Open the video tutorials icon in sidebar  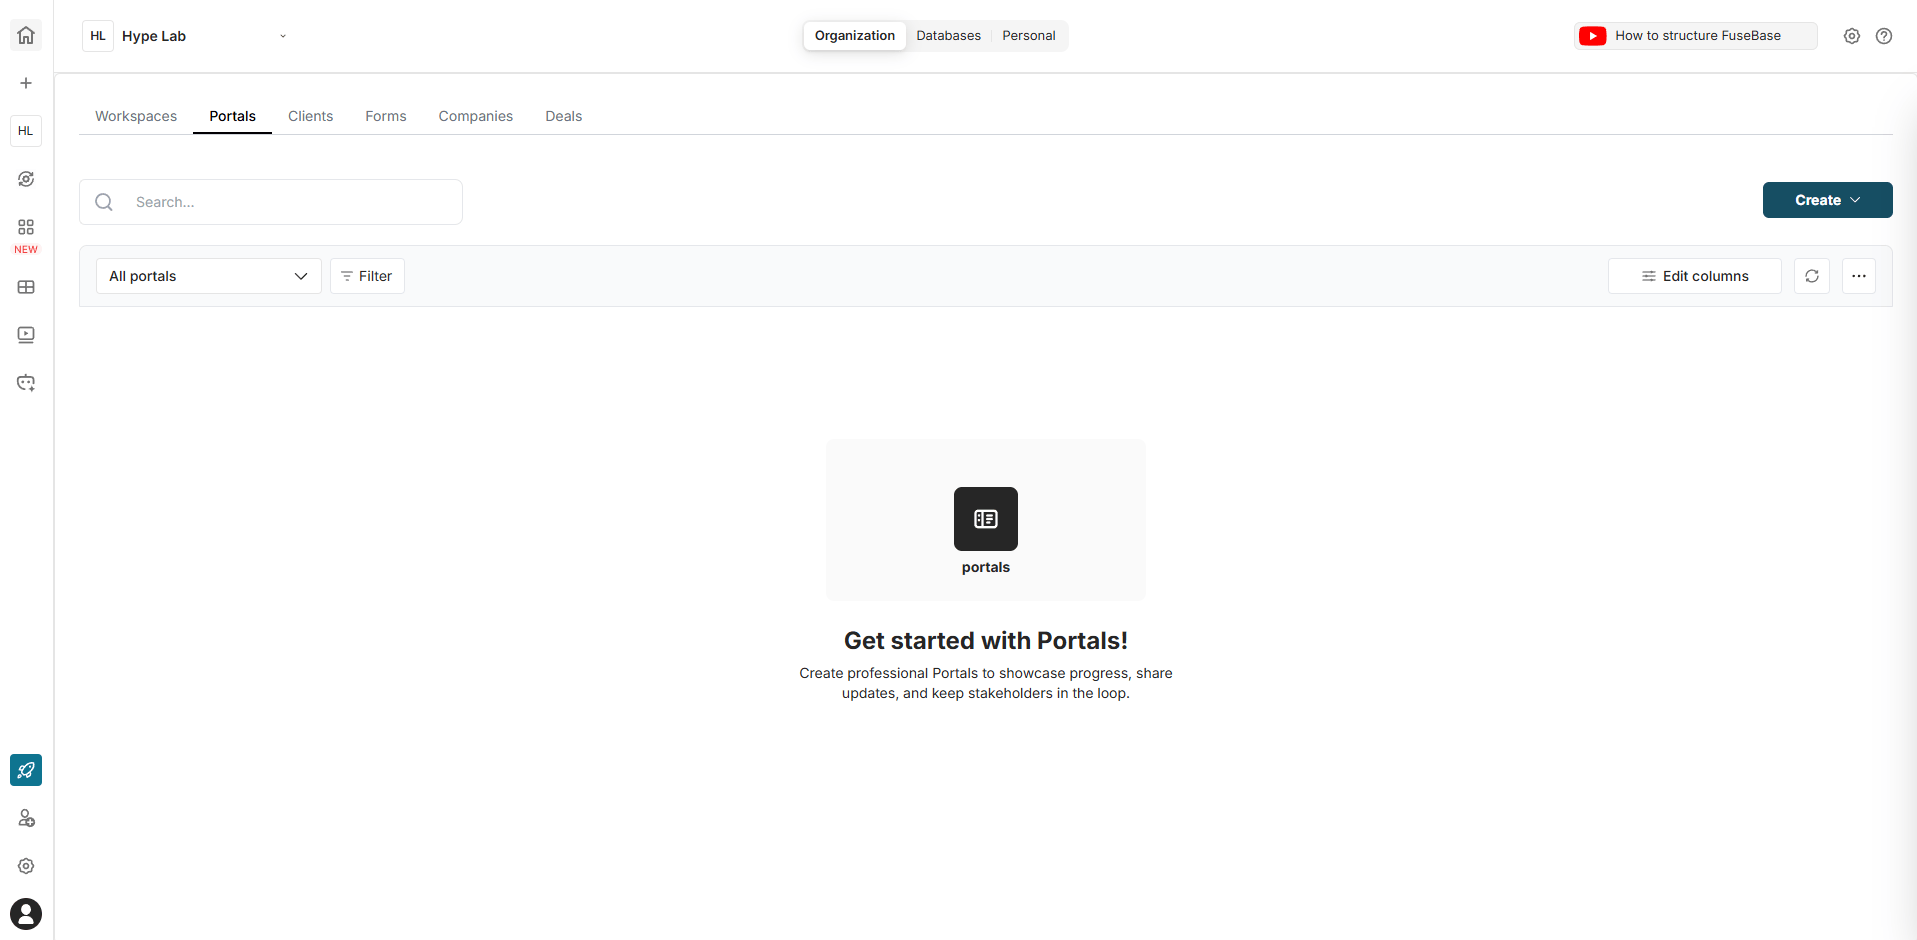(25, 335)
